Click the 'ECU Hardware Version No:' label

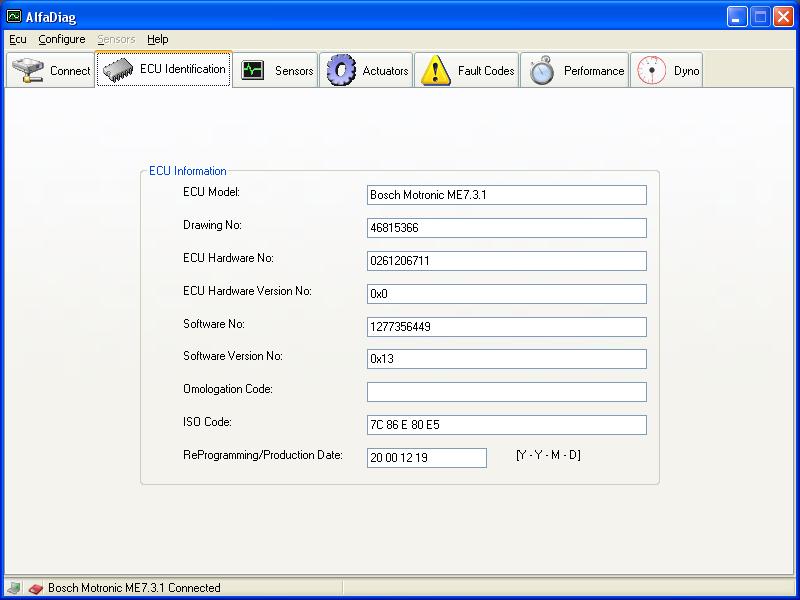point(247,291)
